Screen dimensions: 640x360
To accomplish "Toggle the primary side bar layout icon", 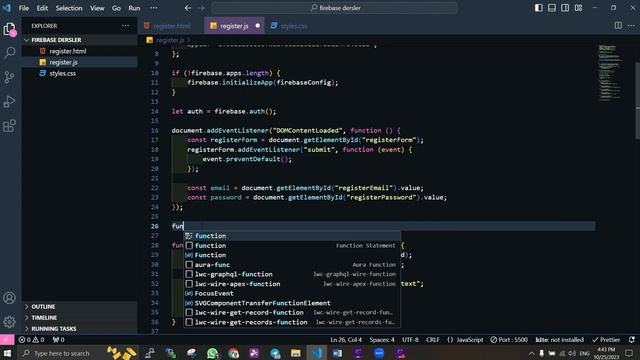I will point(539,8).
